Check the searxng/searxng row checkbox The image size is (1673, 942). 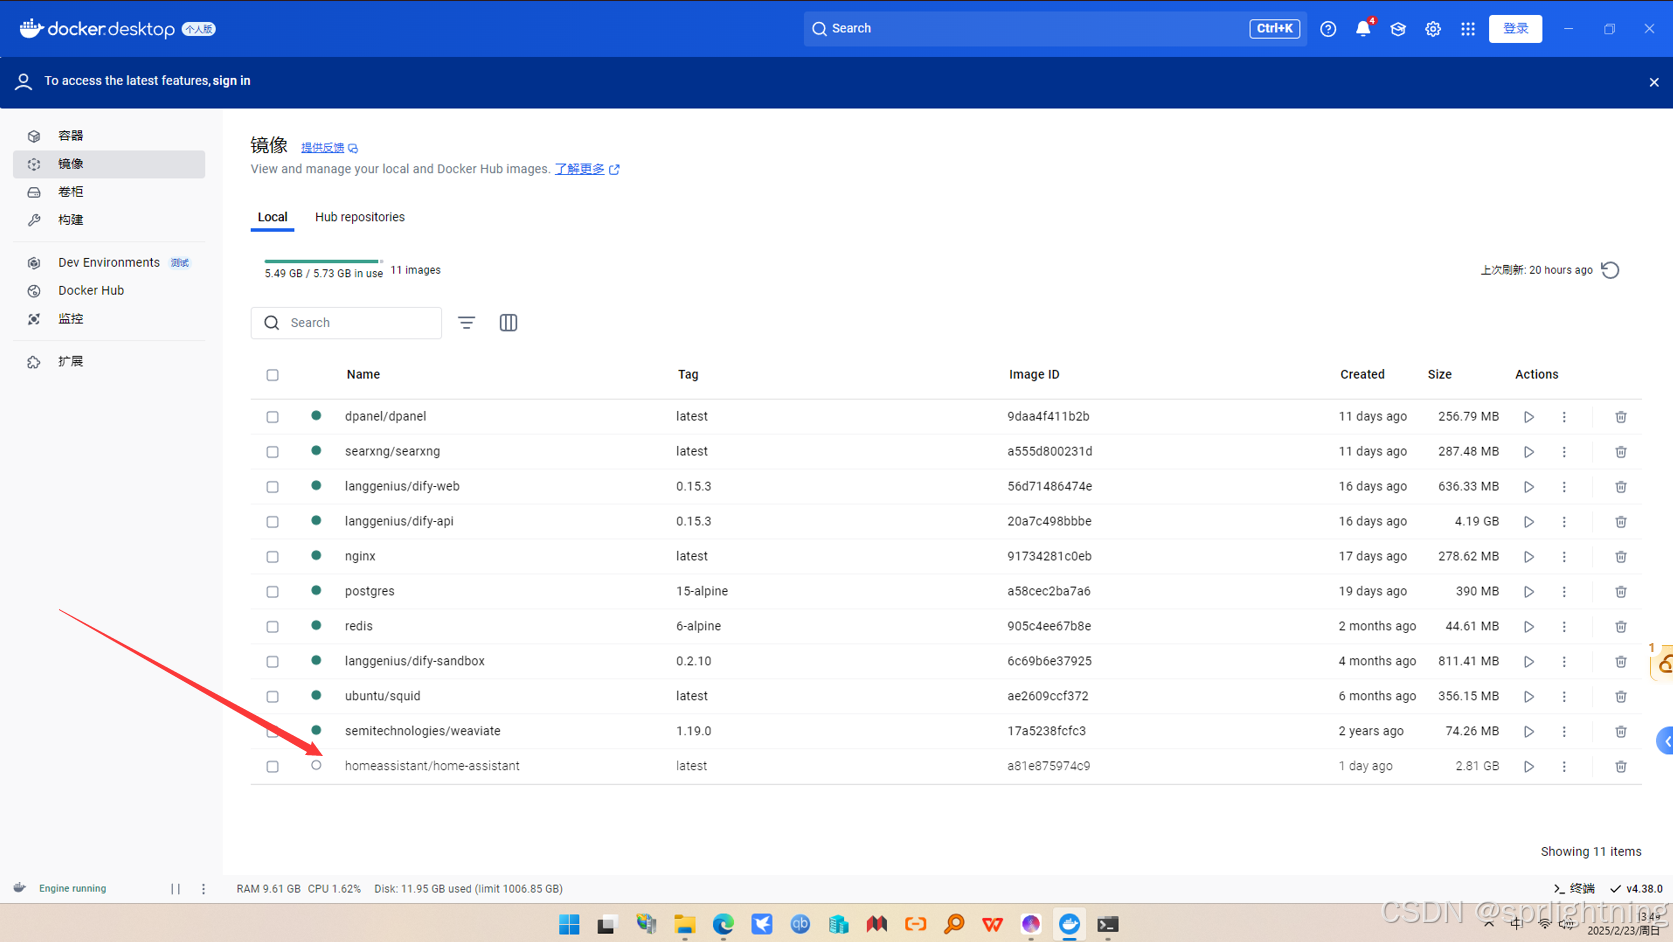pyautogui.click(x=272, y=452)
